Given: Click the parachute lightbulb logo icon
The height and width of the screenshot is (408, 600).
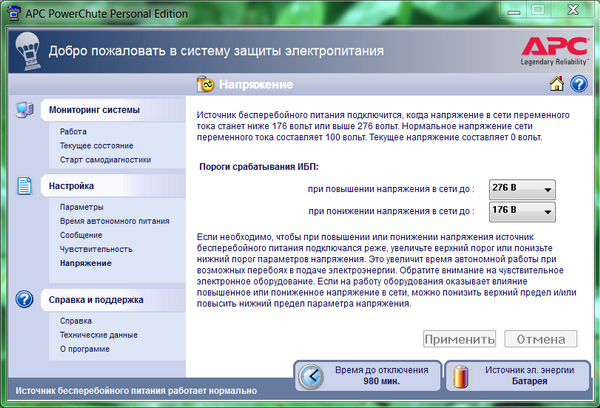Looking at the screenshot, I should coord(28,51).
